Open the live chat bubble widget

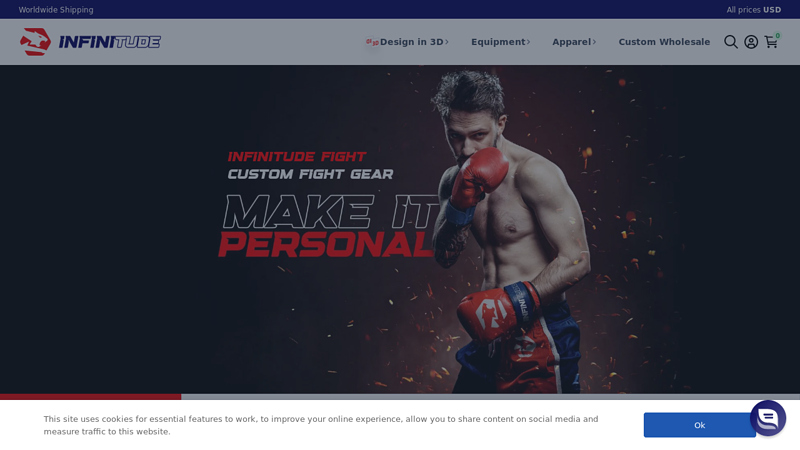tap(768, 418)
